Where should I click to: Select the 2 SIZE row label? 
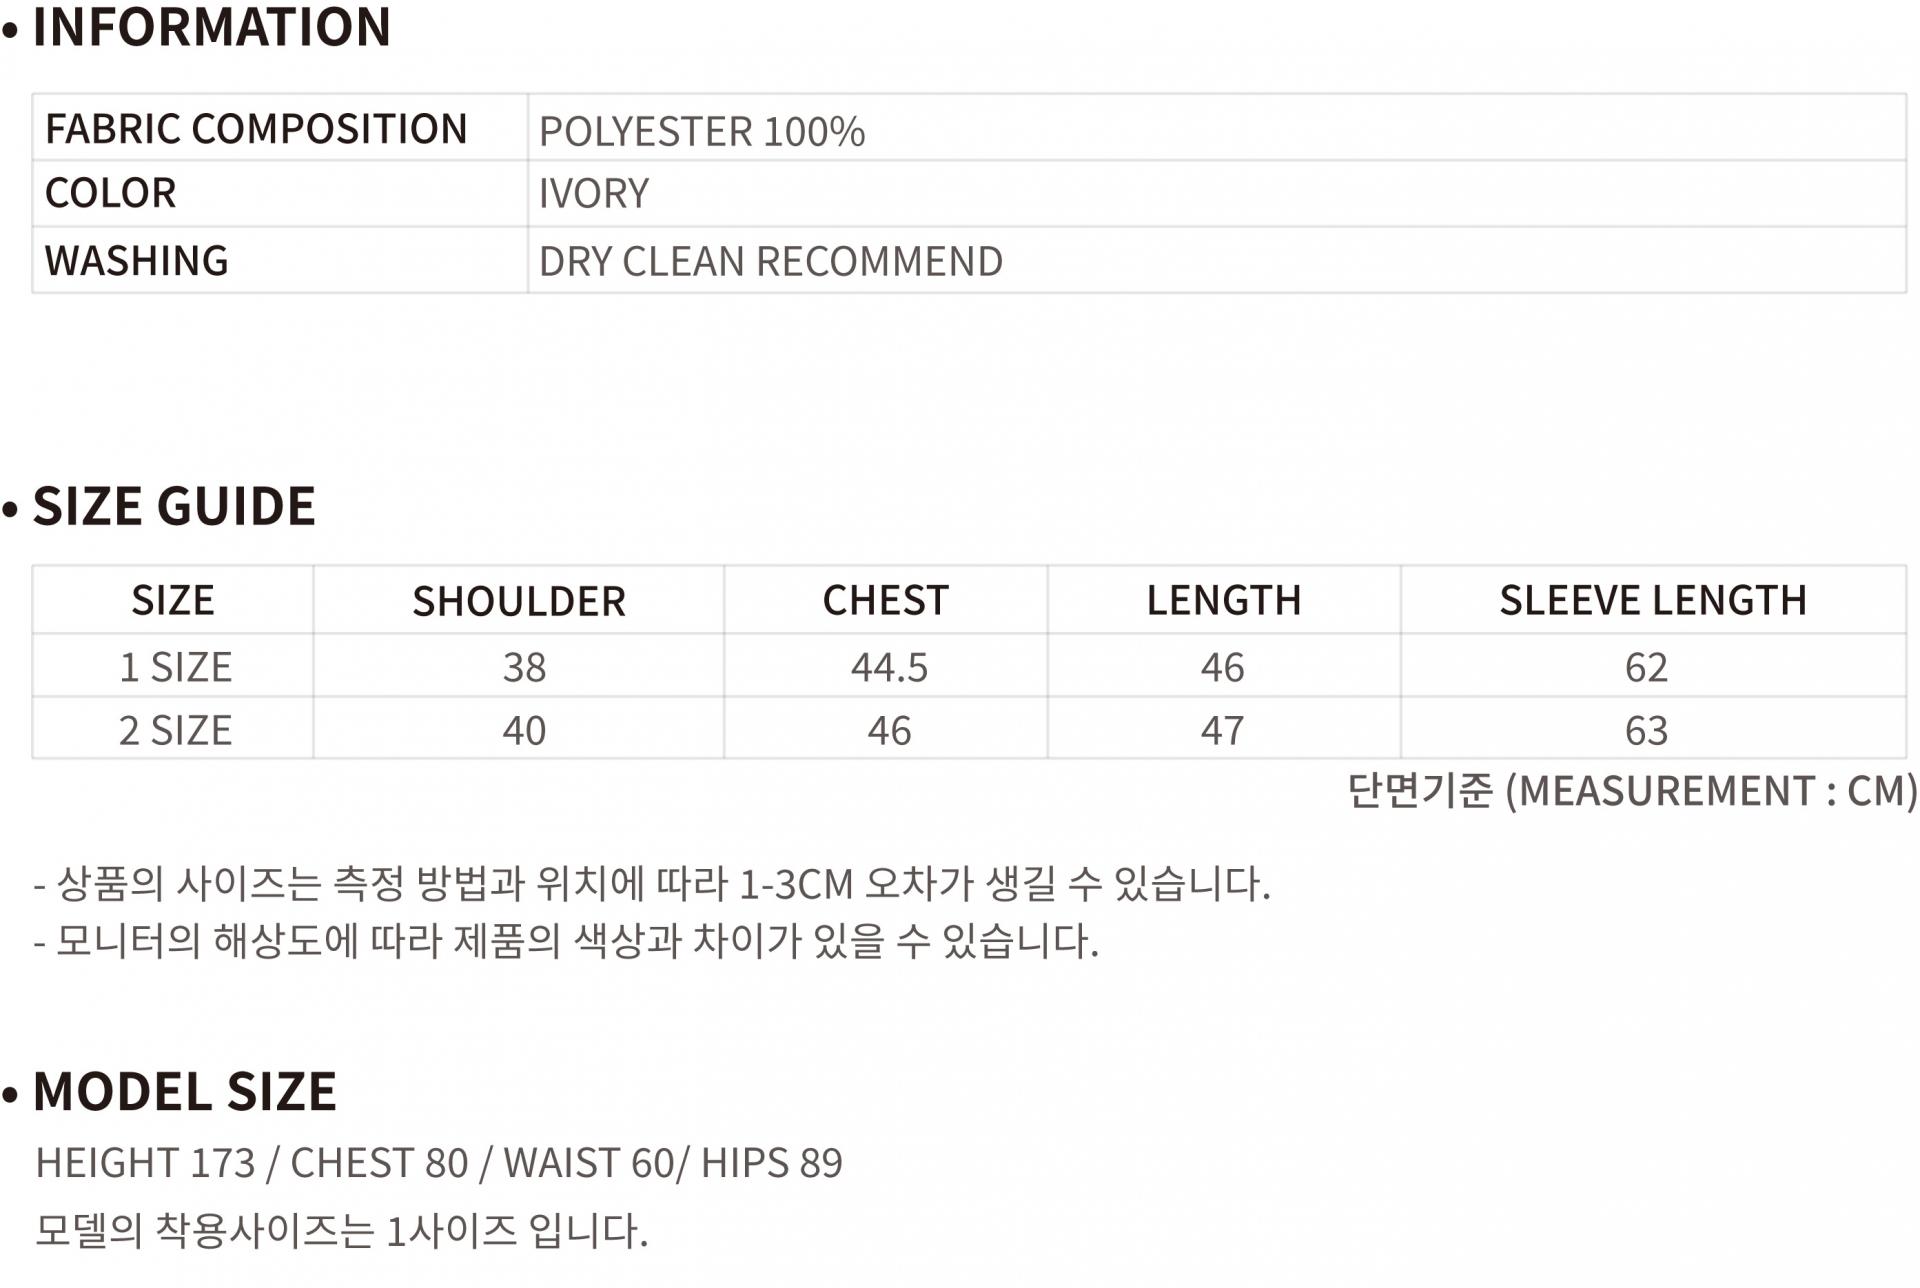175,730
